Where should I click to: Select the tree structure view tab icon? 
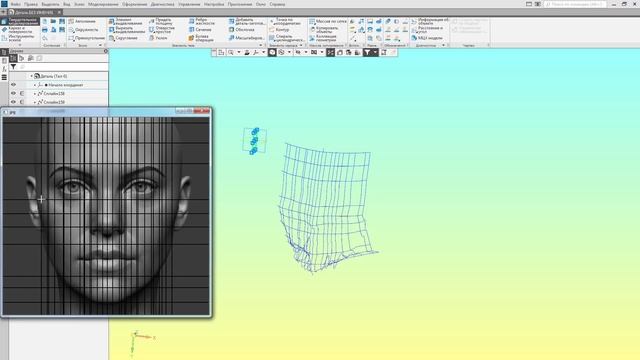coord(13,58)
